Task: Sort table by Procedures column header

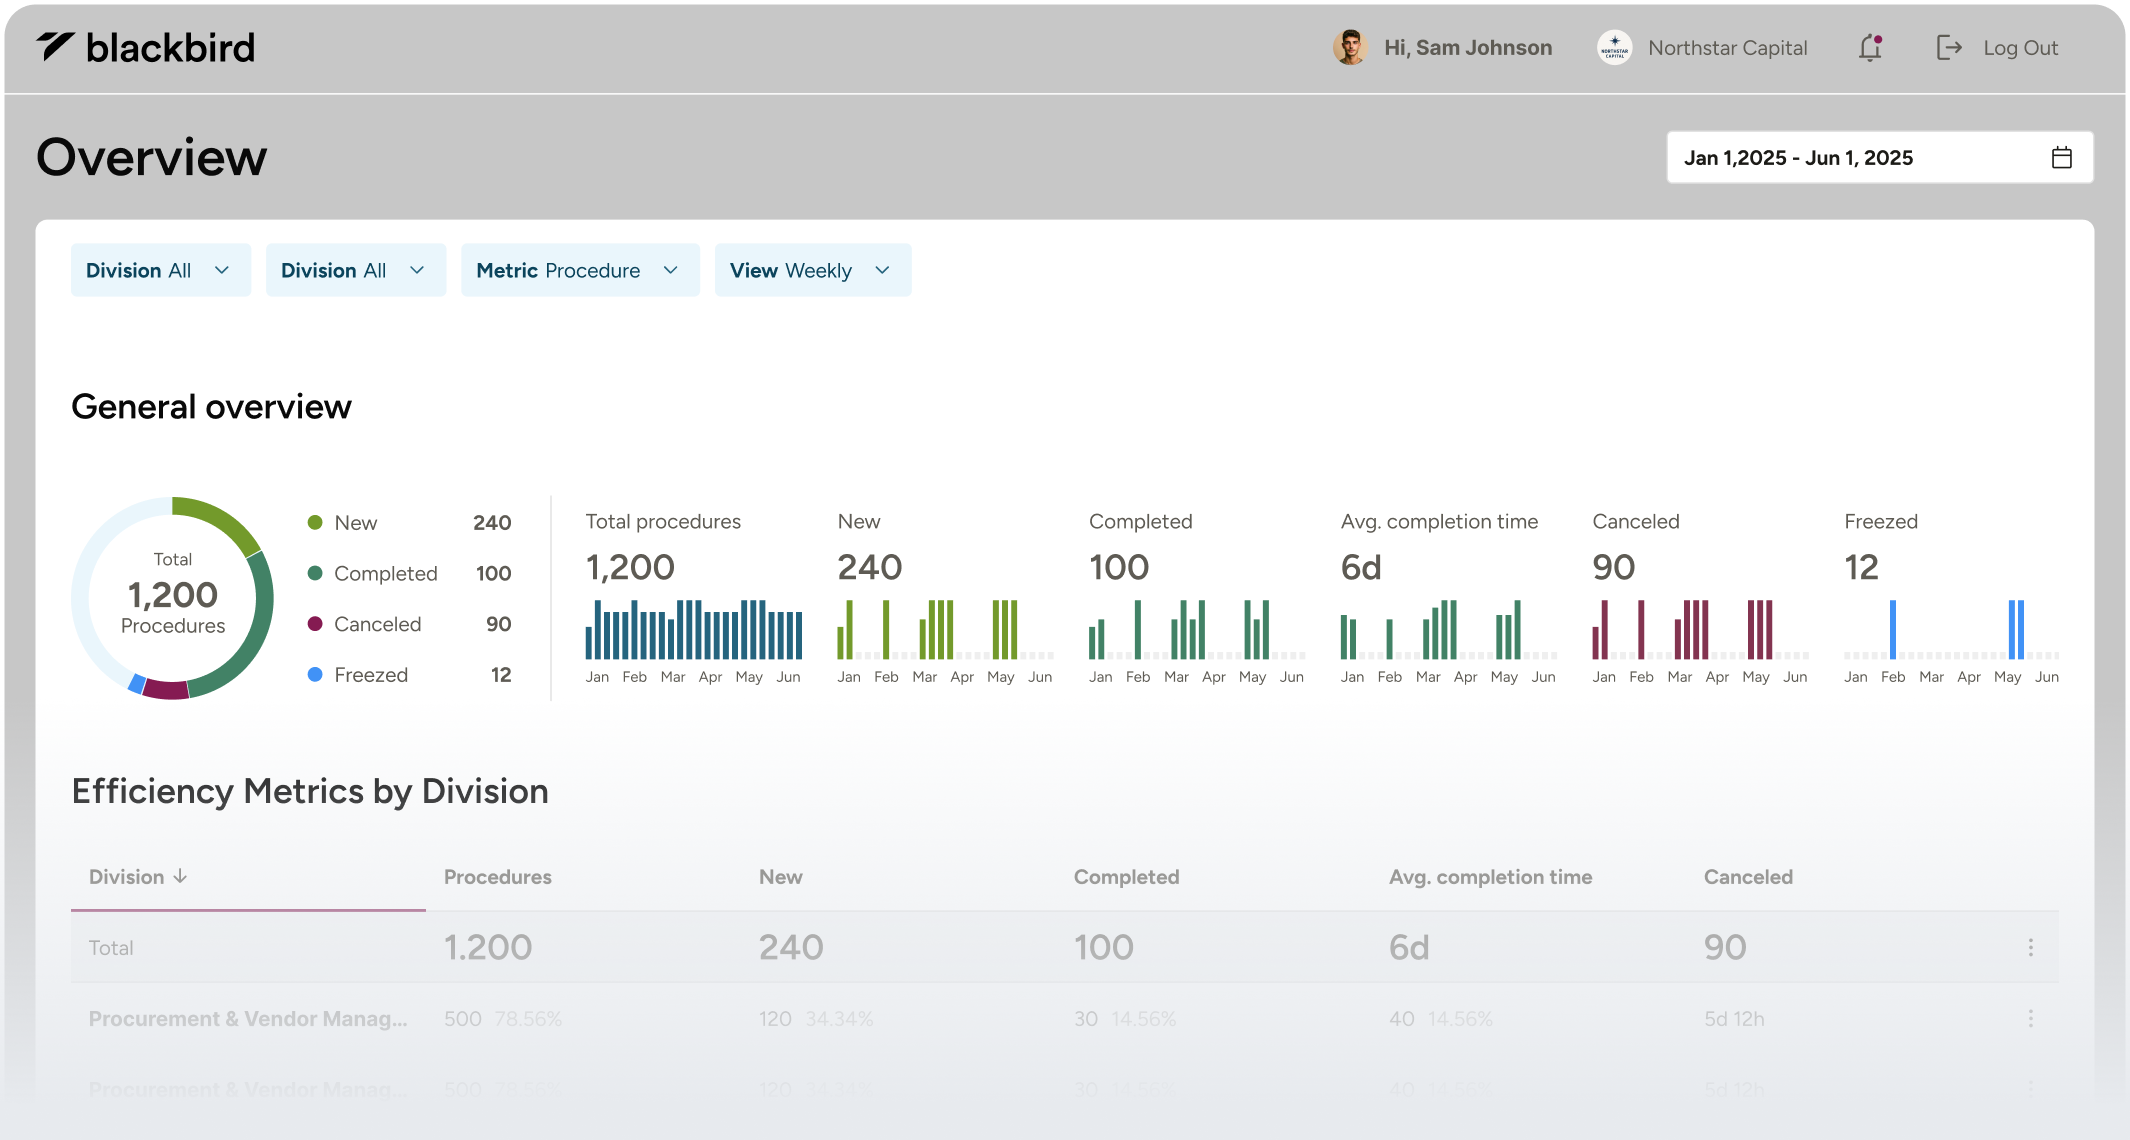Action: (497, 877)
